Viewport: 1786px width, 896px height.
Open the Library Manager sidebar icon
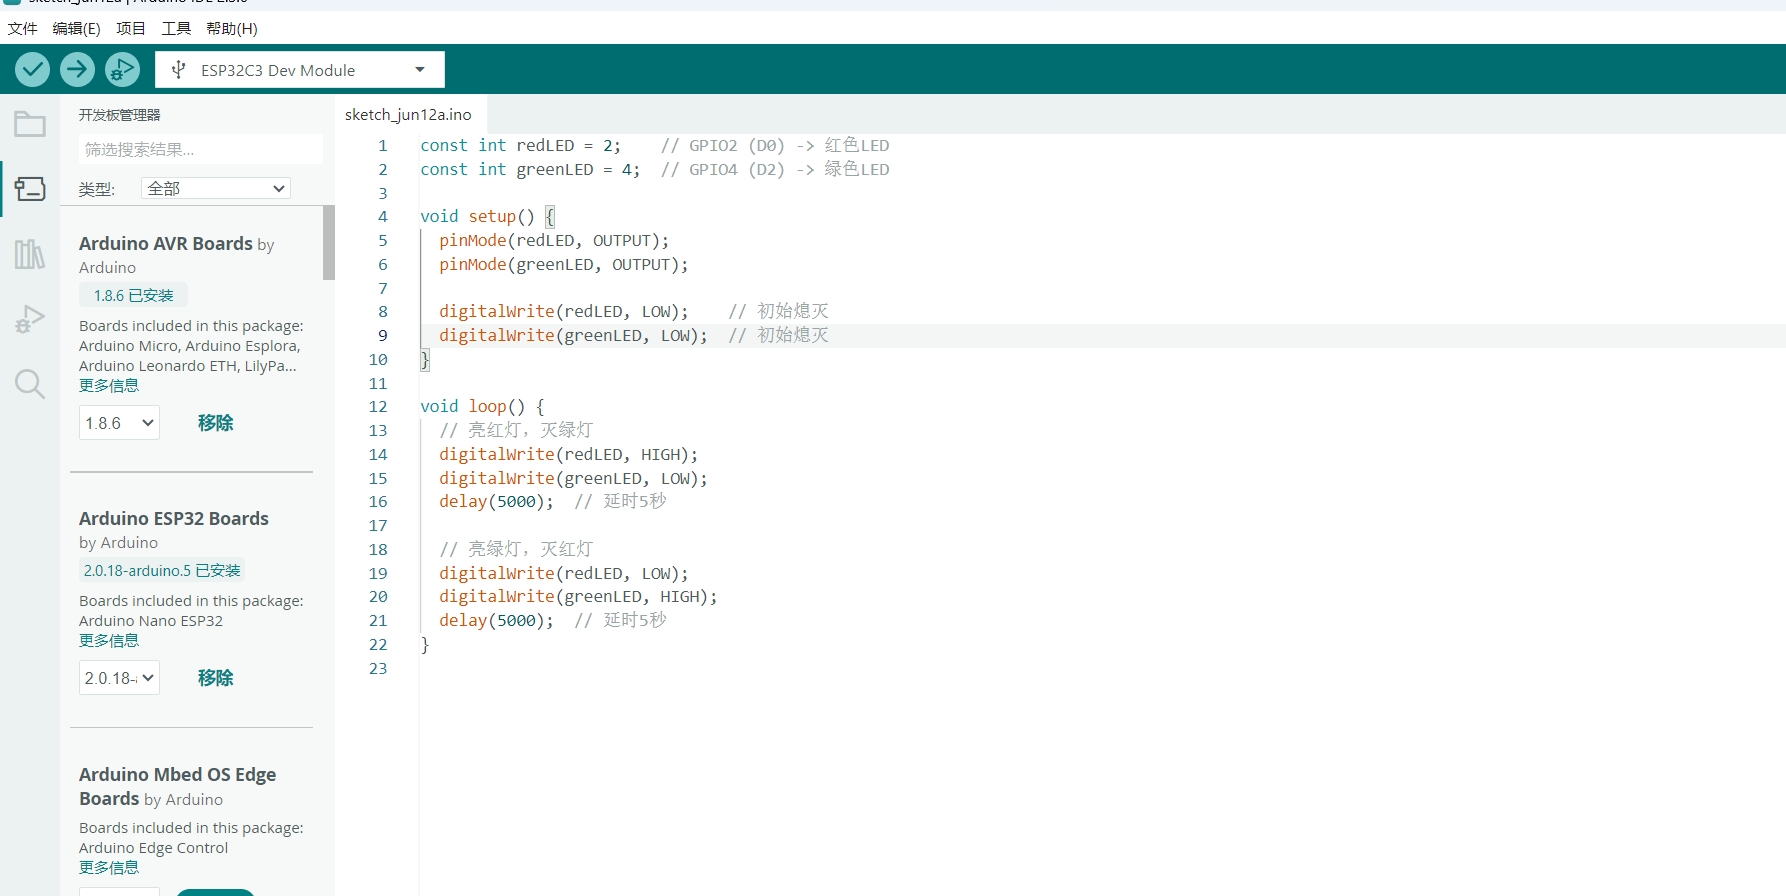point(30,254)
